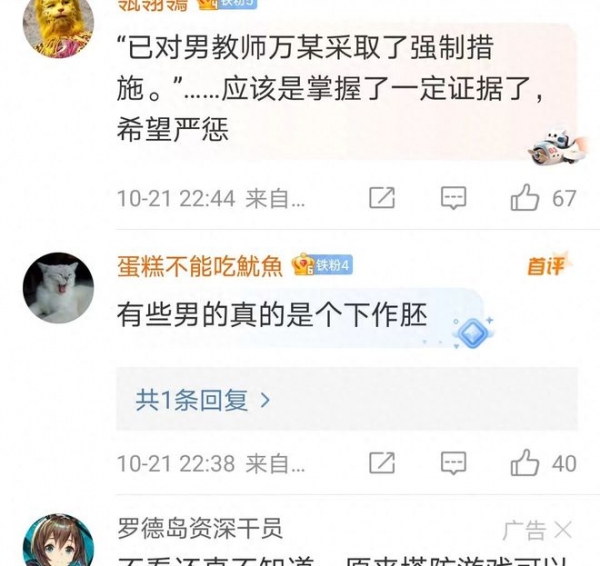
Task: Open reply box for 22:38 comment
Action: (453, 463)
